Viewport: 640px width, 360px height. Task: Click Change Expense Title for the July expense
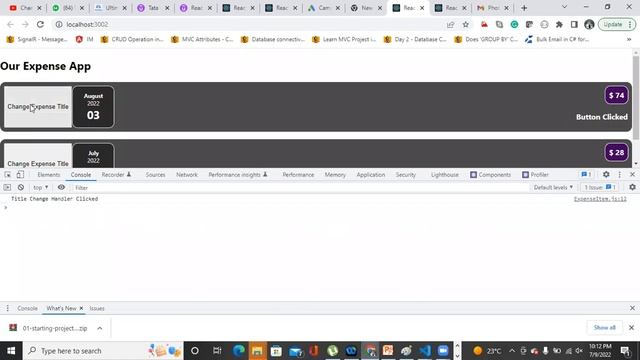pos(38,156)
